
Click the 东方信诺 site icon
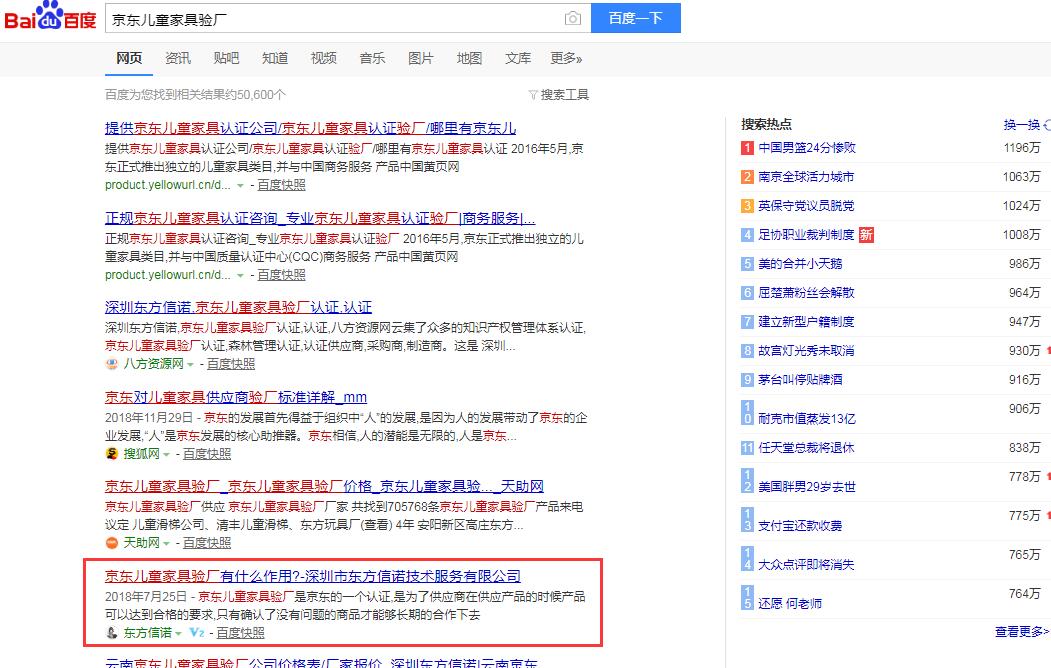[x=112, y=633]
